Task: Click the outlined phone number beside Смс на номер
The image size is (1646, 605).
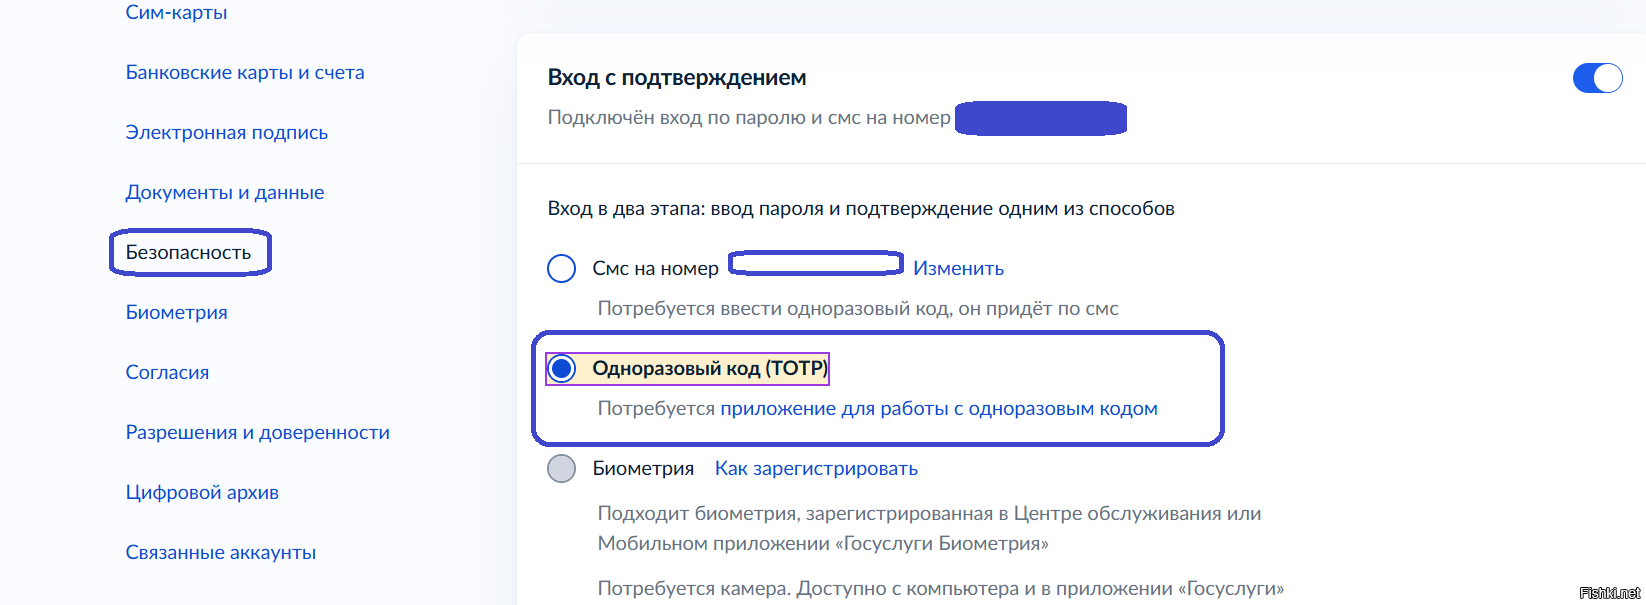Action: click(x=816, y=263)
